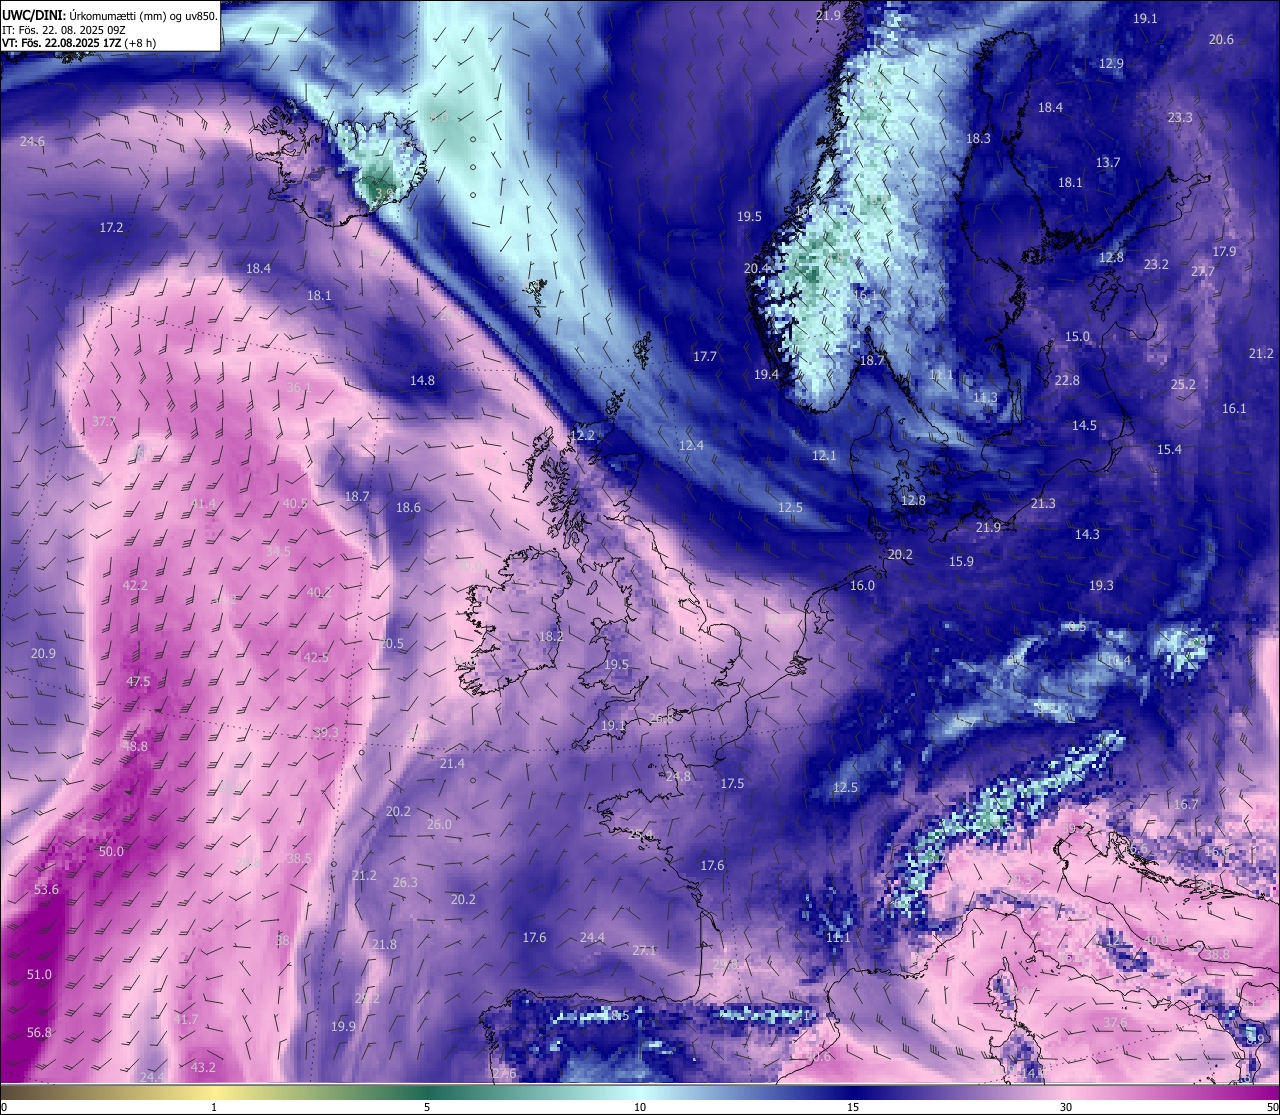Click the 47.5 value in the Atlantic

coord(138,682)
